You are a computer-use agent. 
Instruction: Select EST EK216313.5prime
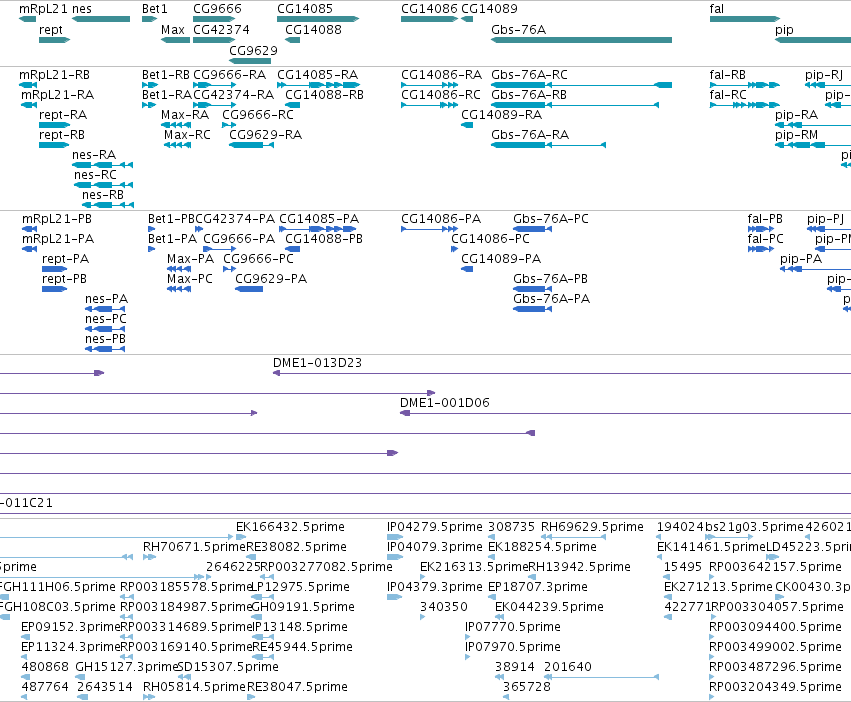pyautogui.click(x=474, y=567)
